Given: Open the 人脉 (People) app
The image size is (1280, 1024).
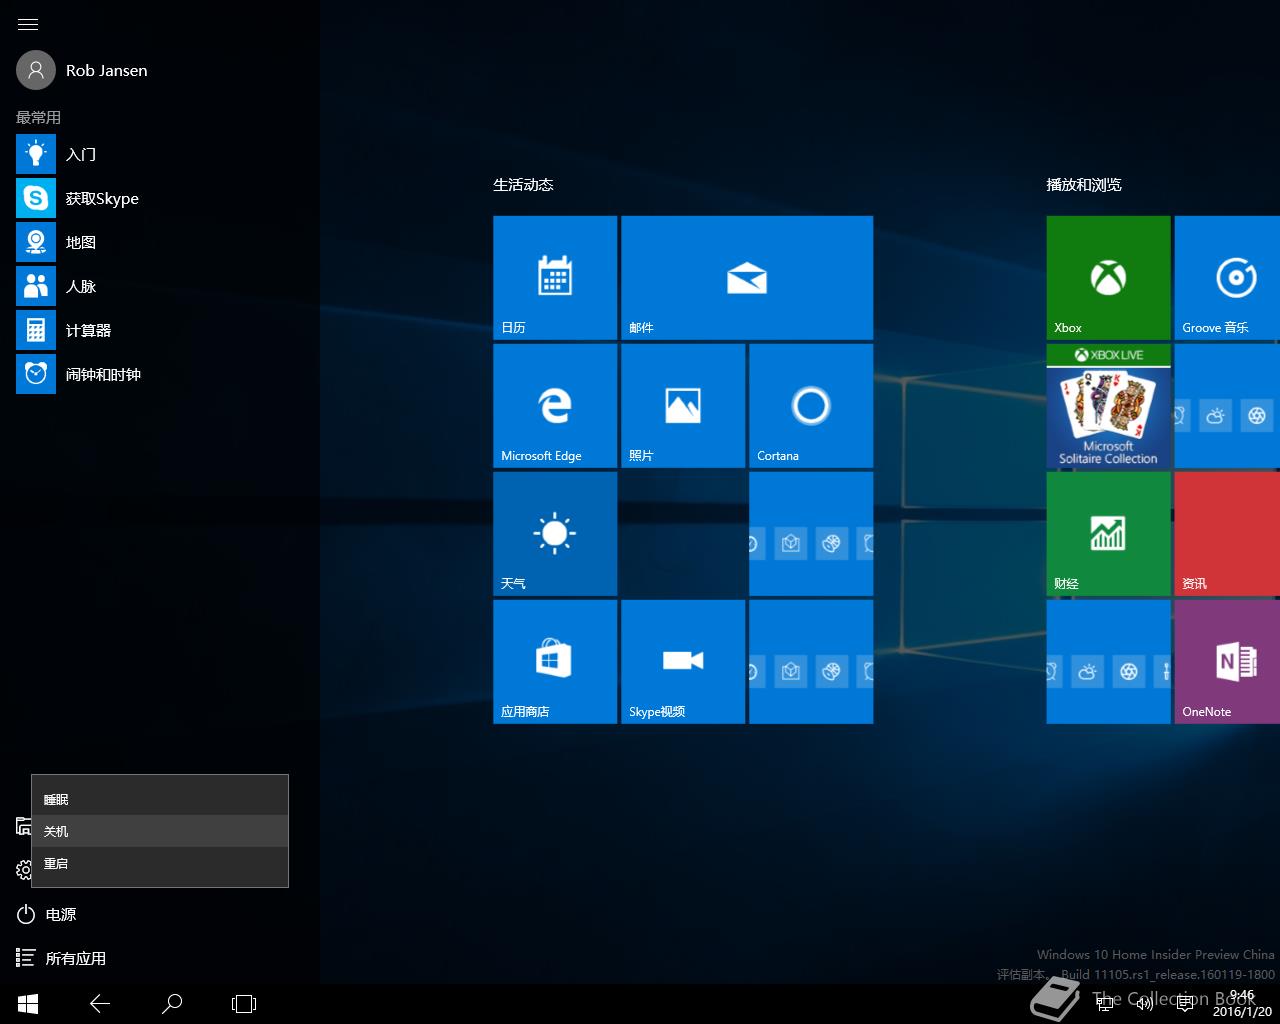Looking at the screenshot, I should click(x=160, y=286).
